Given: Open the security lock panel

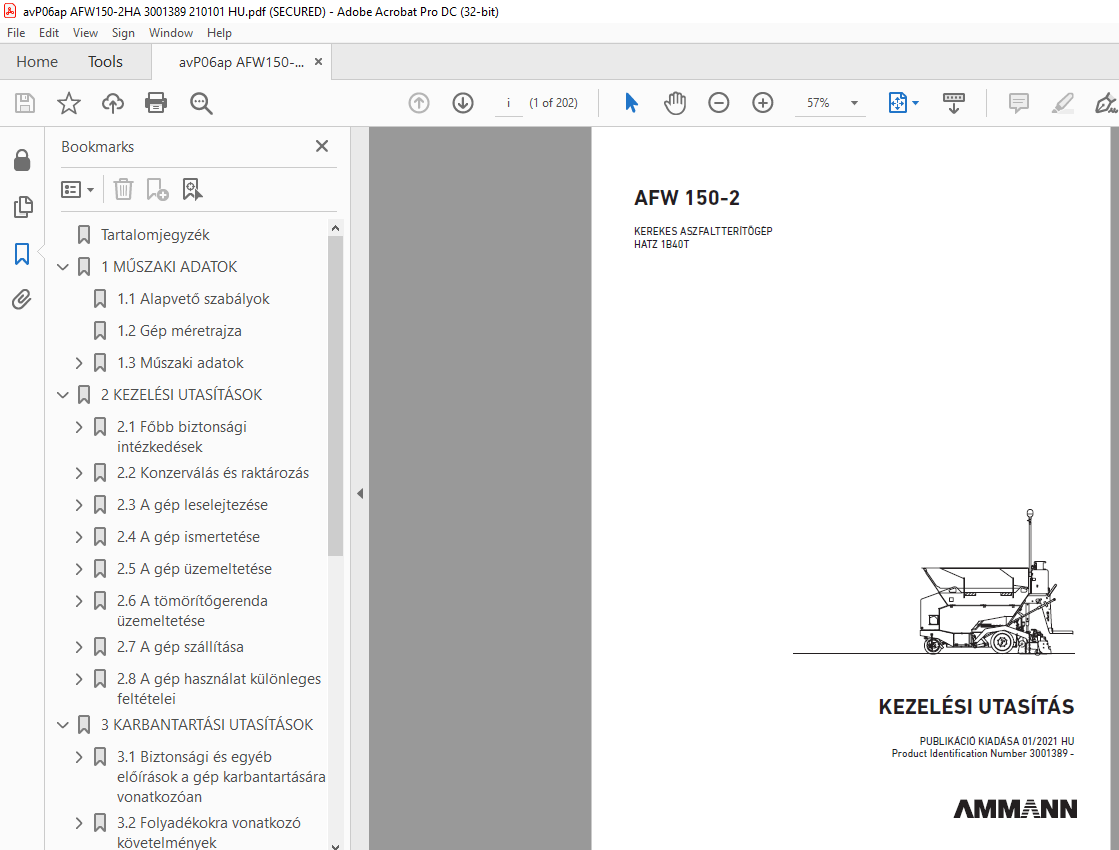Looking at the screenshot, I should [22, 161].
